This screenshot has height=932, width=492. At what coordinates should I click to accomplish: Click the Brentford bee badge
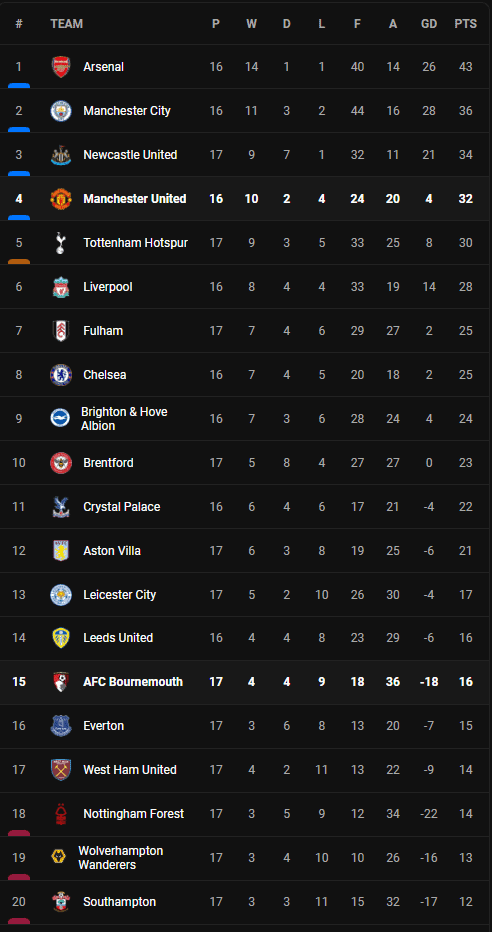click(x=61, y=462)
